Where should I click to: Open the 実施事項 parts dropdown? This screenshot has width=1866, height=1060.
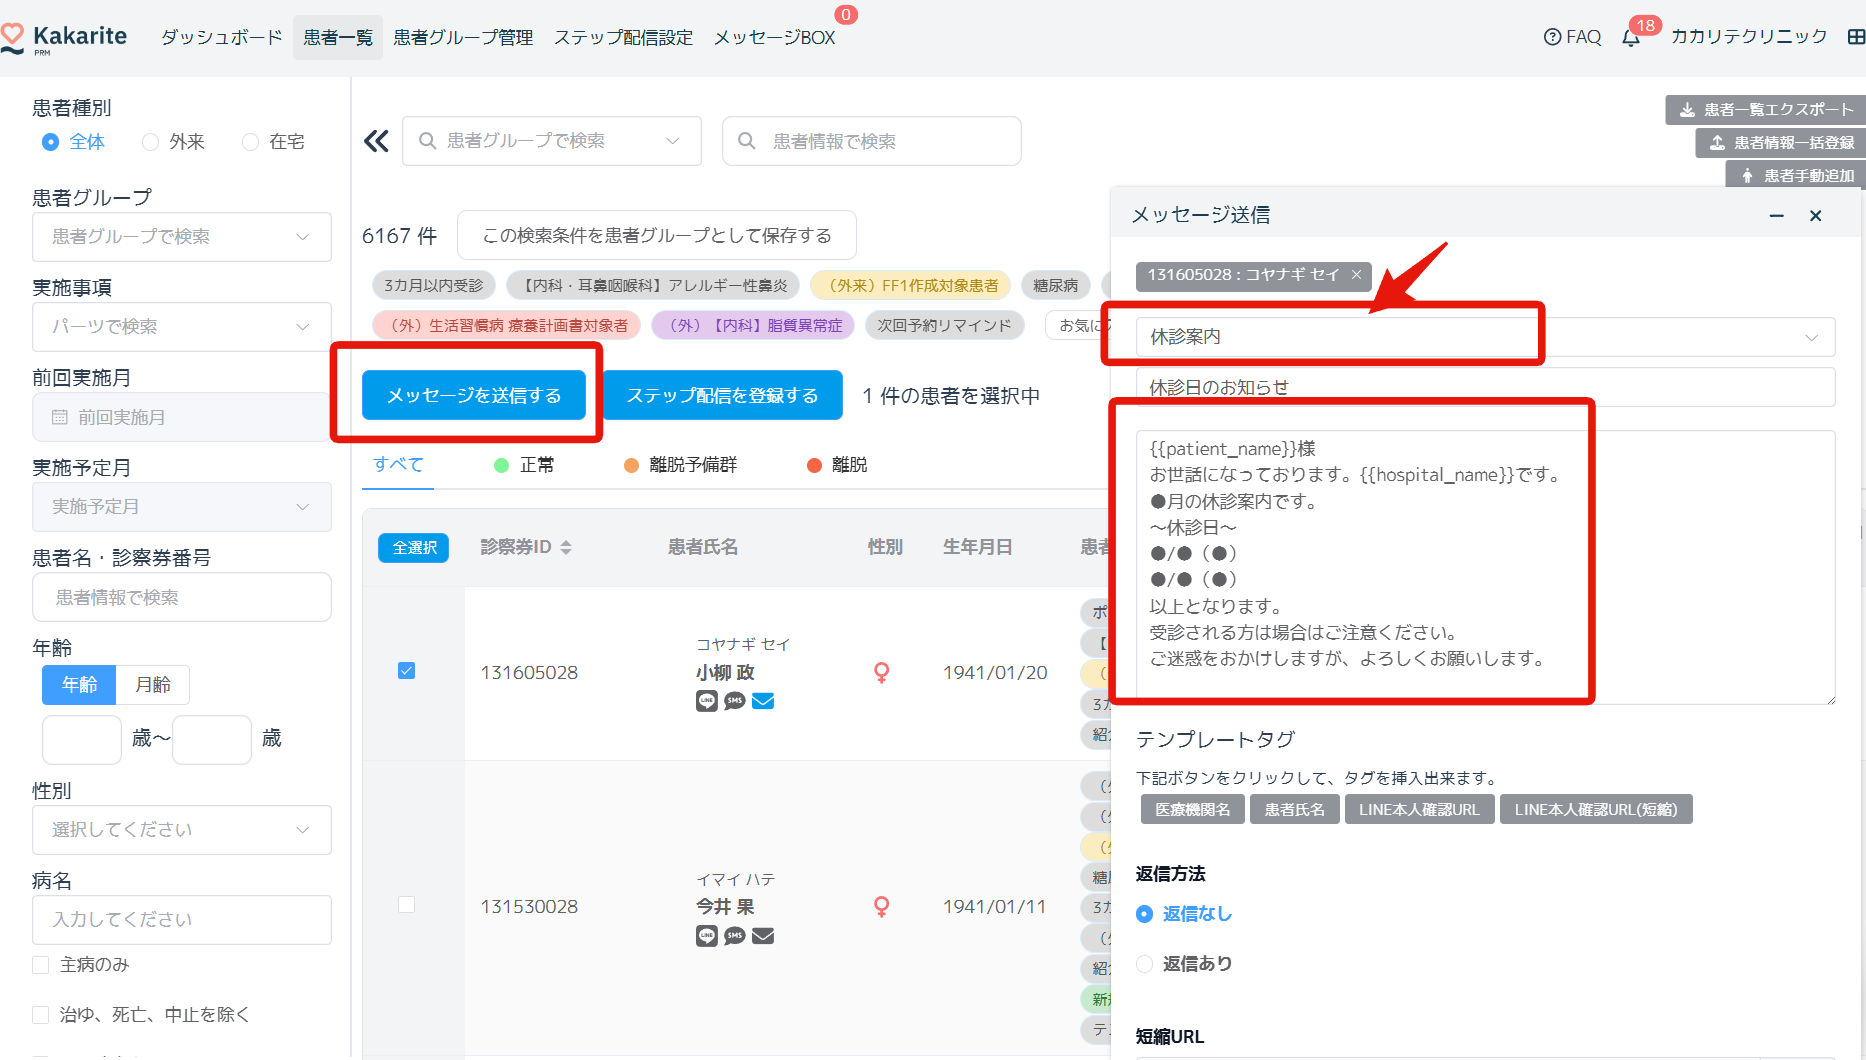(x=181, y=327)
